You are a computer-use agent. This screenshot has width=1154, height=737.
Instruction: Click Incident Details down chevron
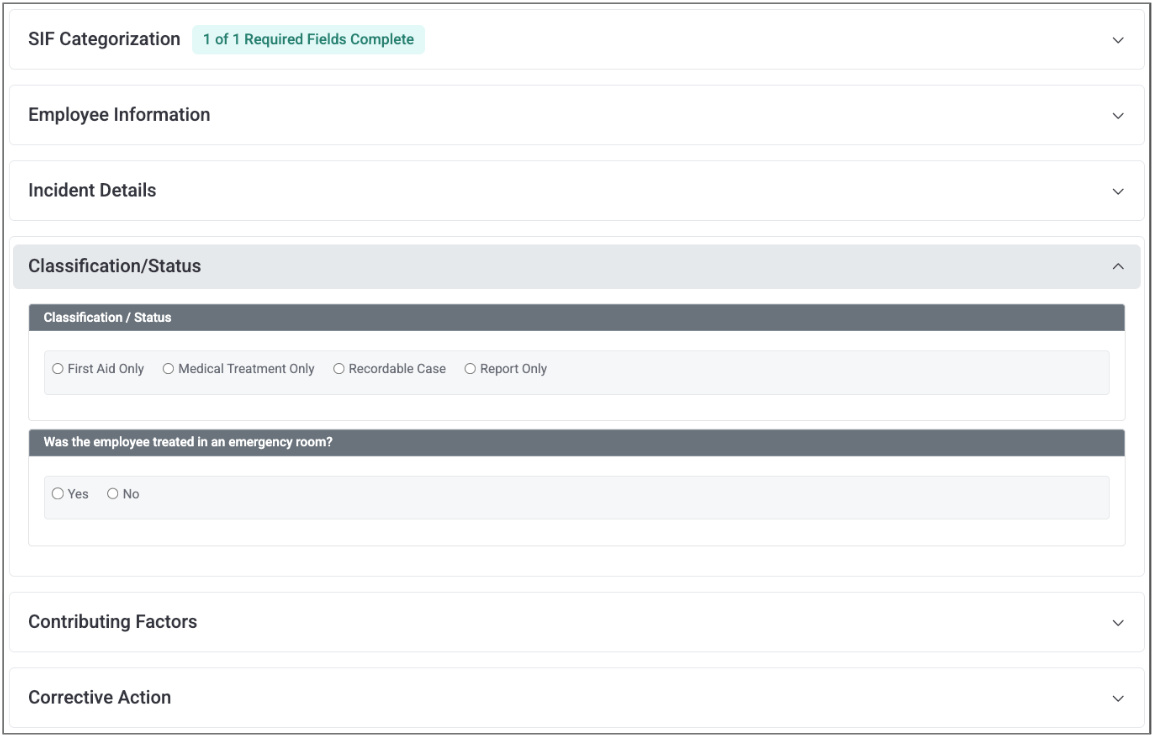(1118, 191)
